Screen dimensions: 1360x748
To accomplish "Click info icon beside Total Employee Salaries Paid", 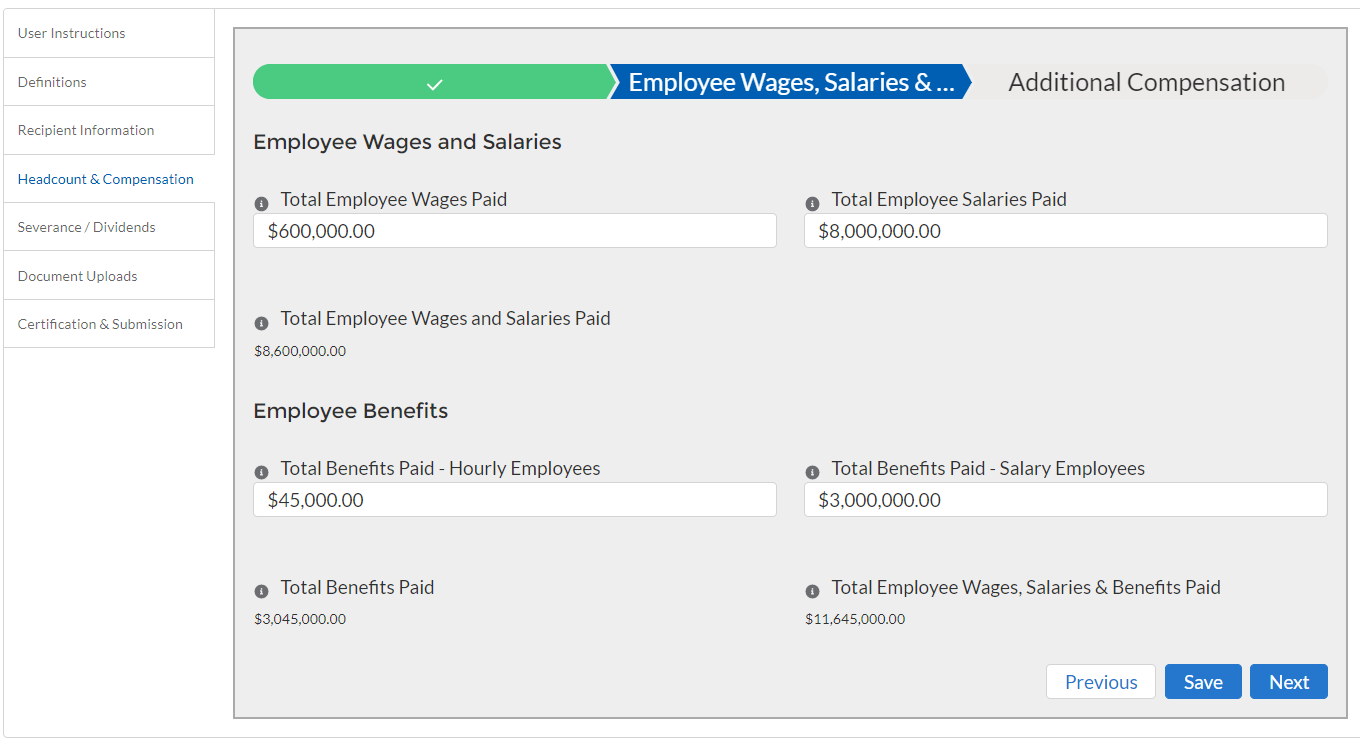I will [812, 204].
